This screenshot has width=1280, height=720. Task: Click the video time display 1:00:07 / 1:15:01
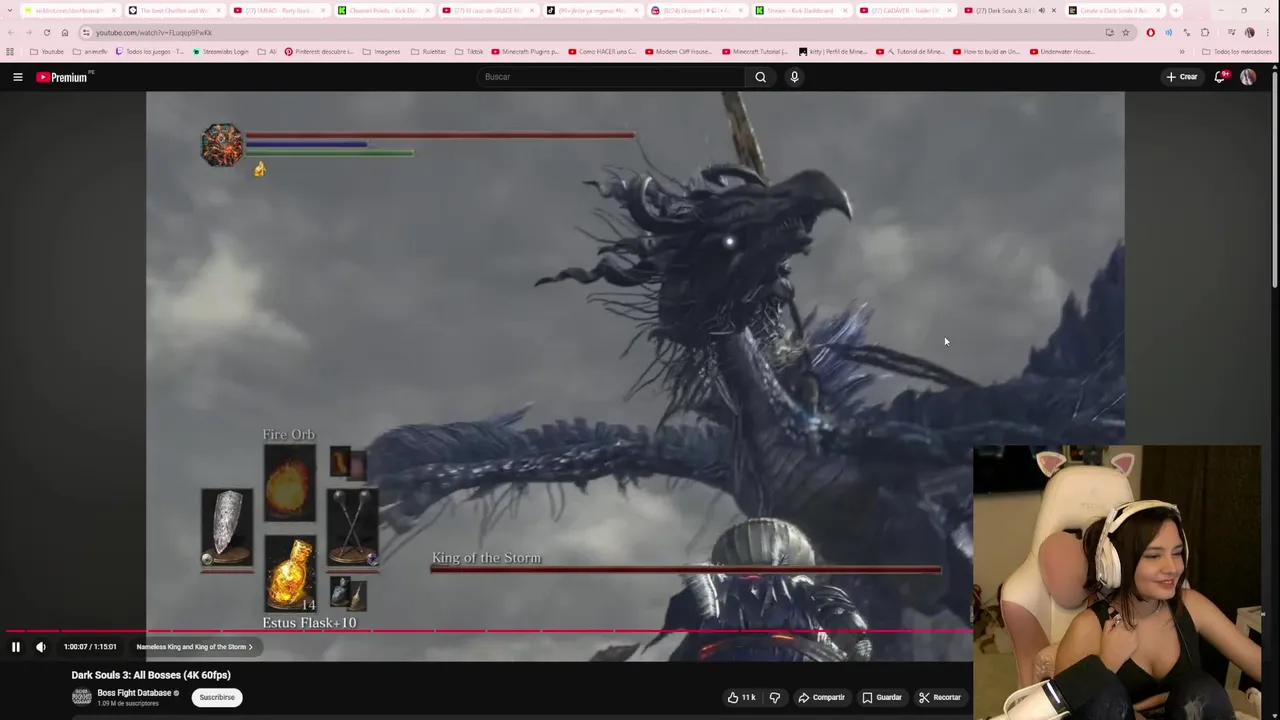coord(90,647)
